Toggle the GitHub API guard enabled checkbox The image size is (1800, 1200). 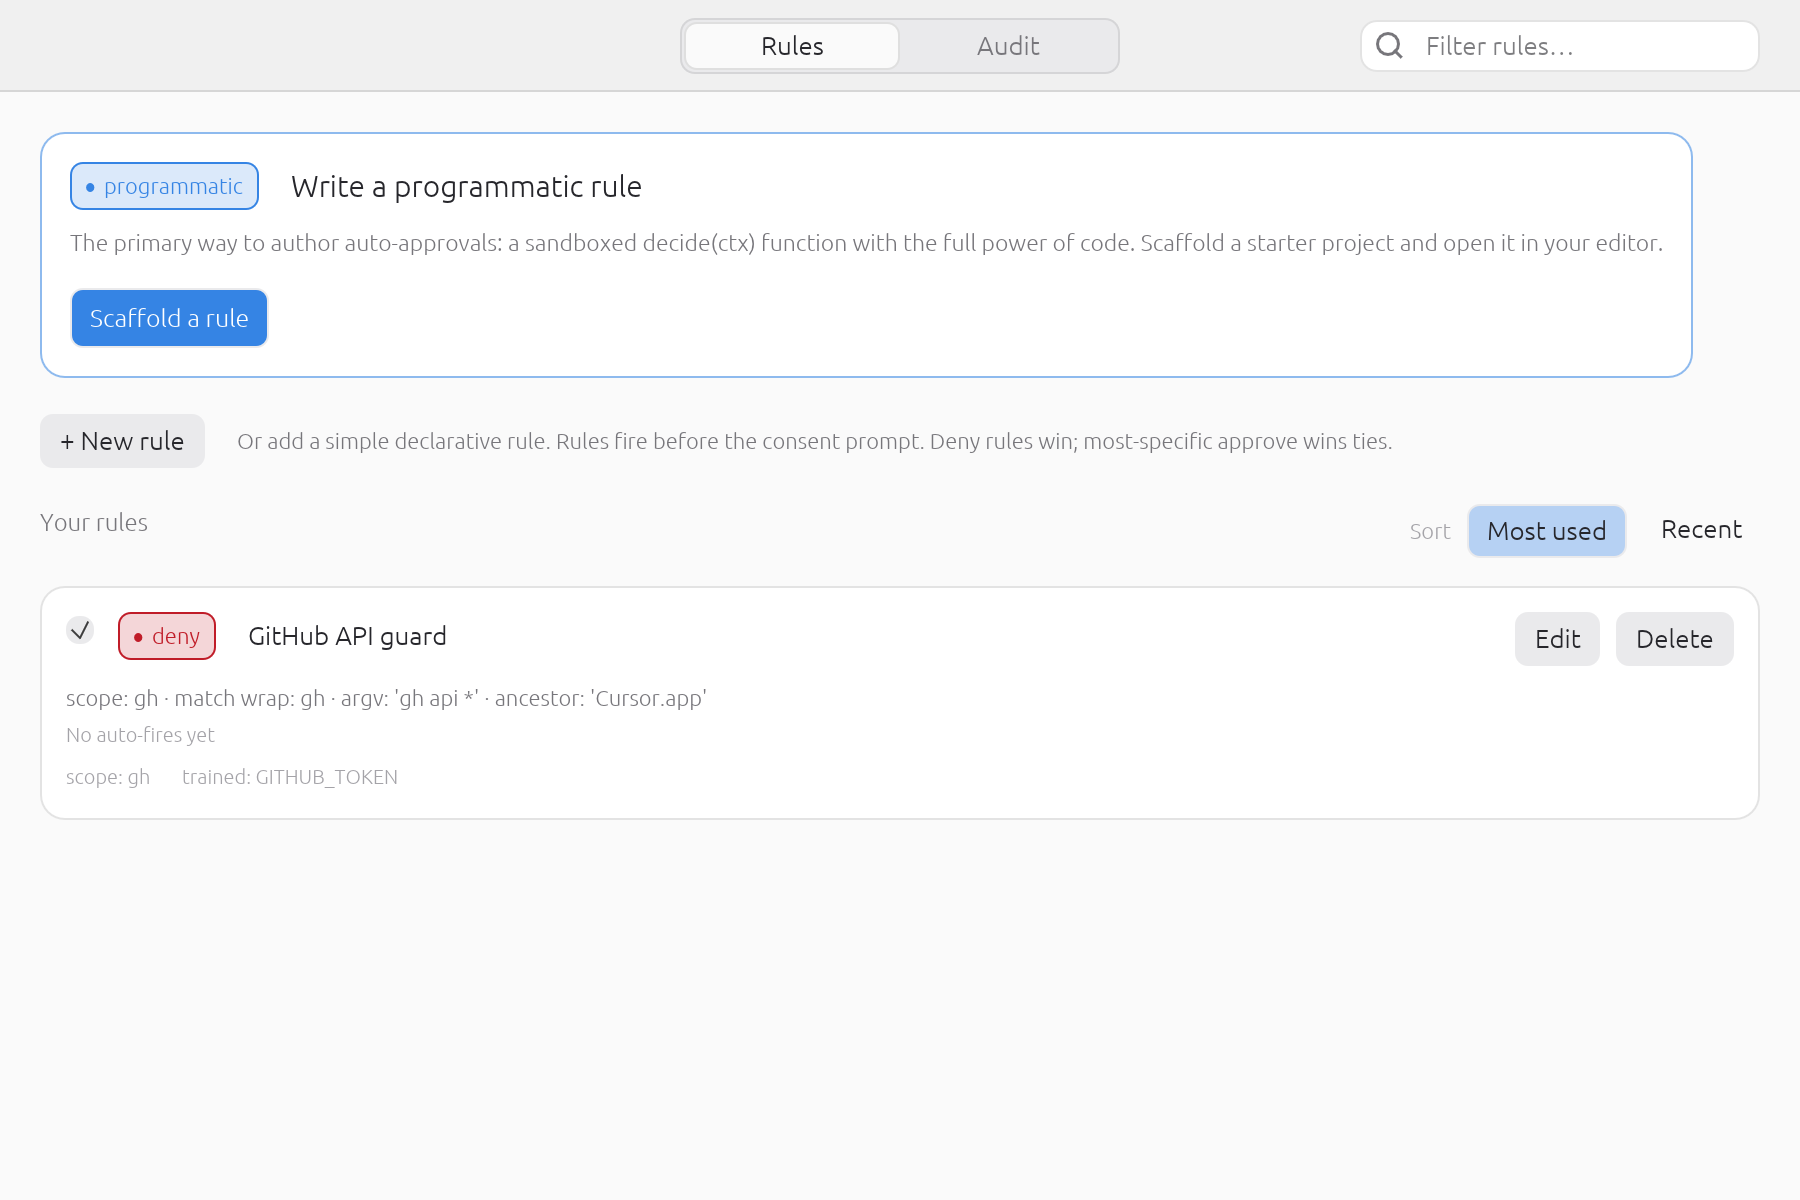click(x=80, y=630)
